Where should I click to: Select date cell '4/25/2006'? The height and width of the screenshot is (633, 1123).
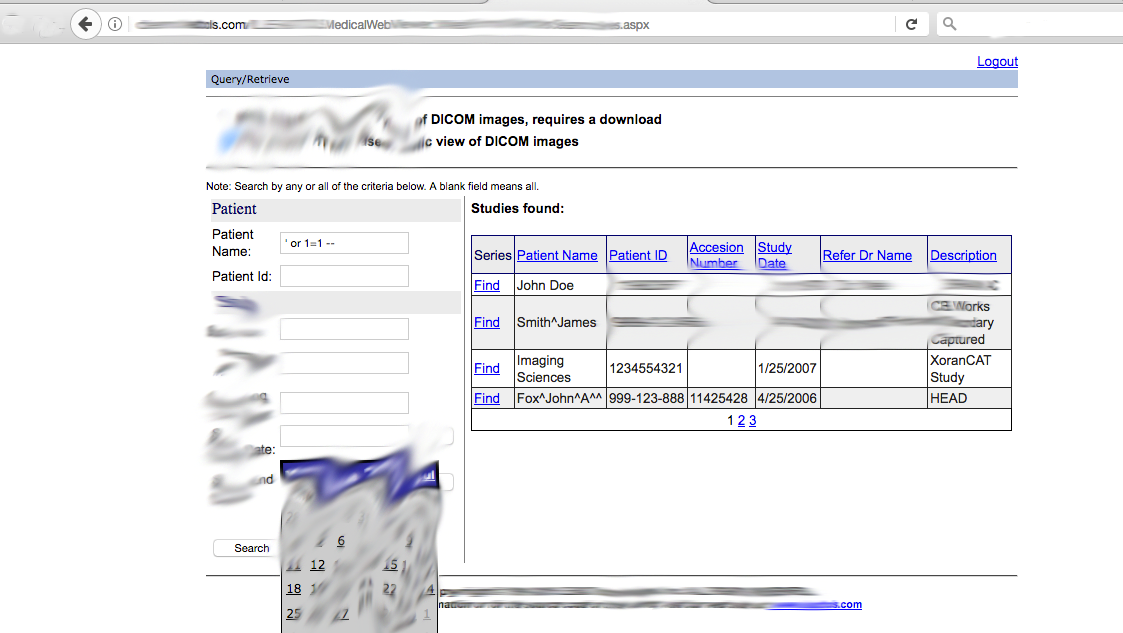point(786,399)
